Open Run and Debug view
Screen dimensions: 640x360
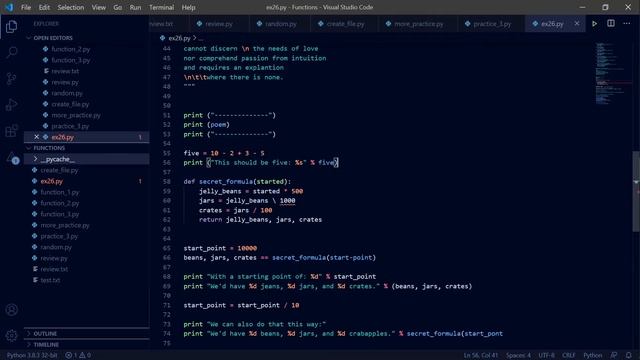pos(11,104)
